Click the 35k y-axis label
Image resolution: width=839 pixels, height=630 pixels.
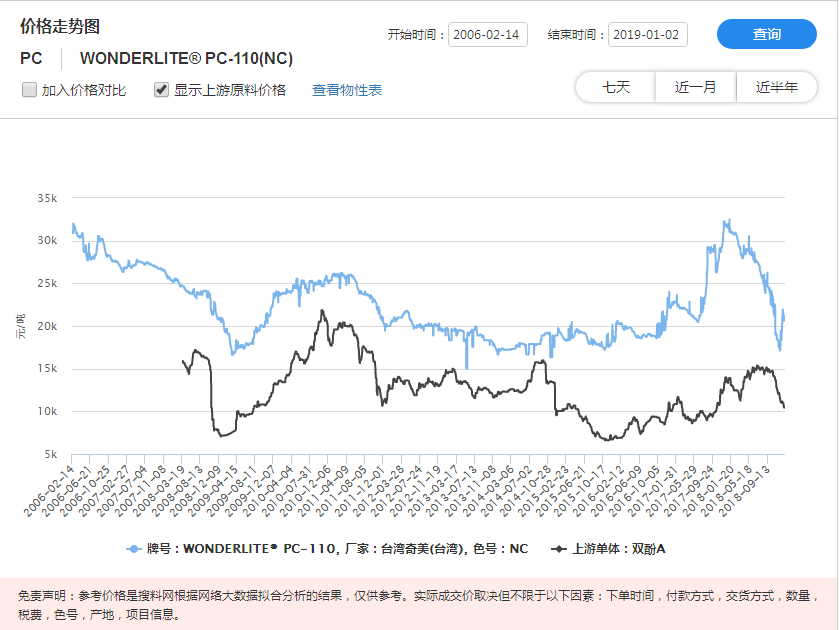47,198
